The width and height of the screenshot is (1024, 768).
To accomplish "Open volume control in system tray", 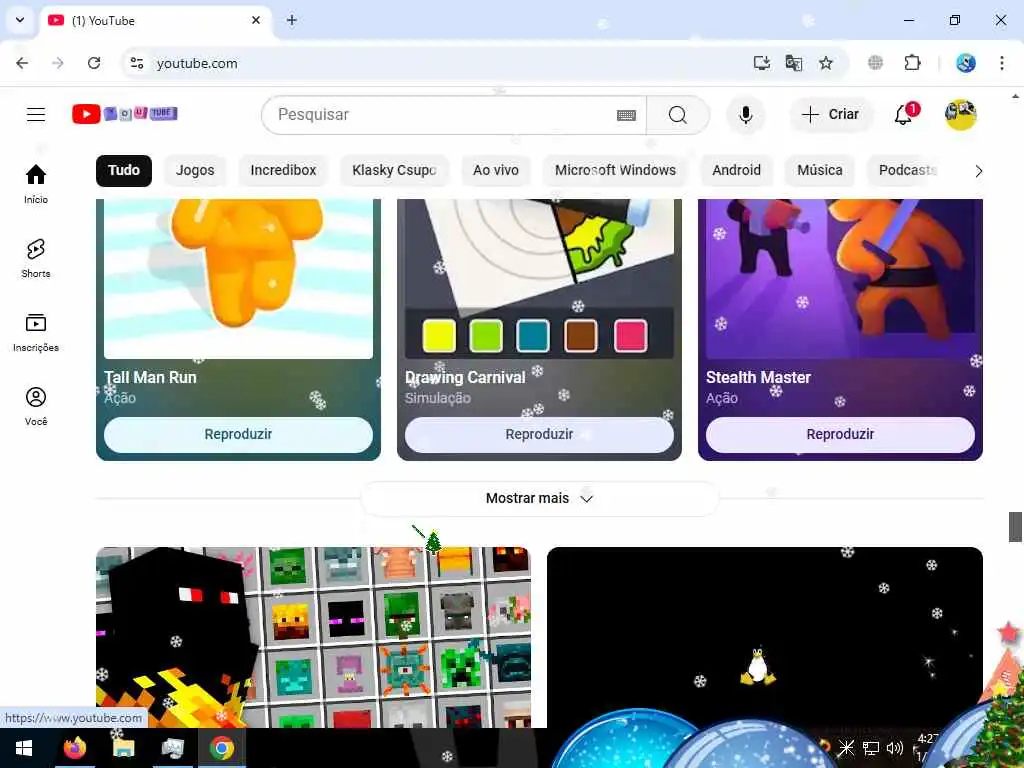I will [x=895, y=748].
